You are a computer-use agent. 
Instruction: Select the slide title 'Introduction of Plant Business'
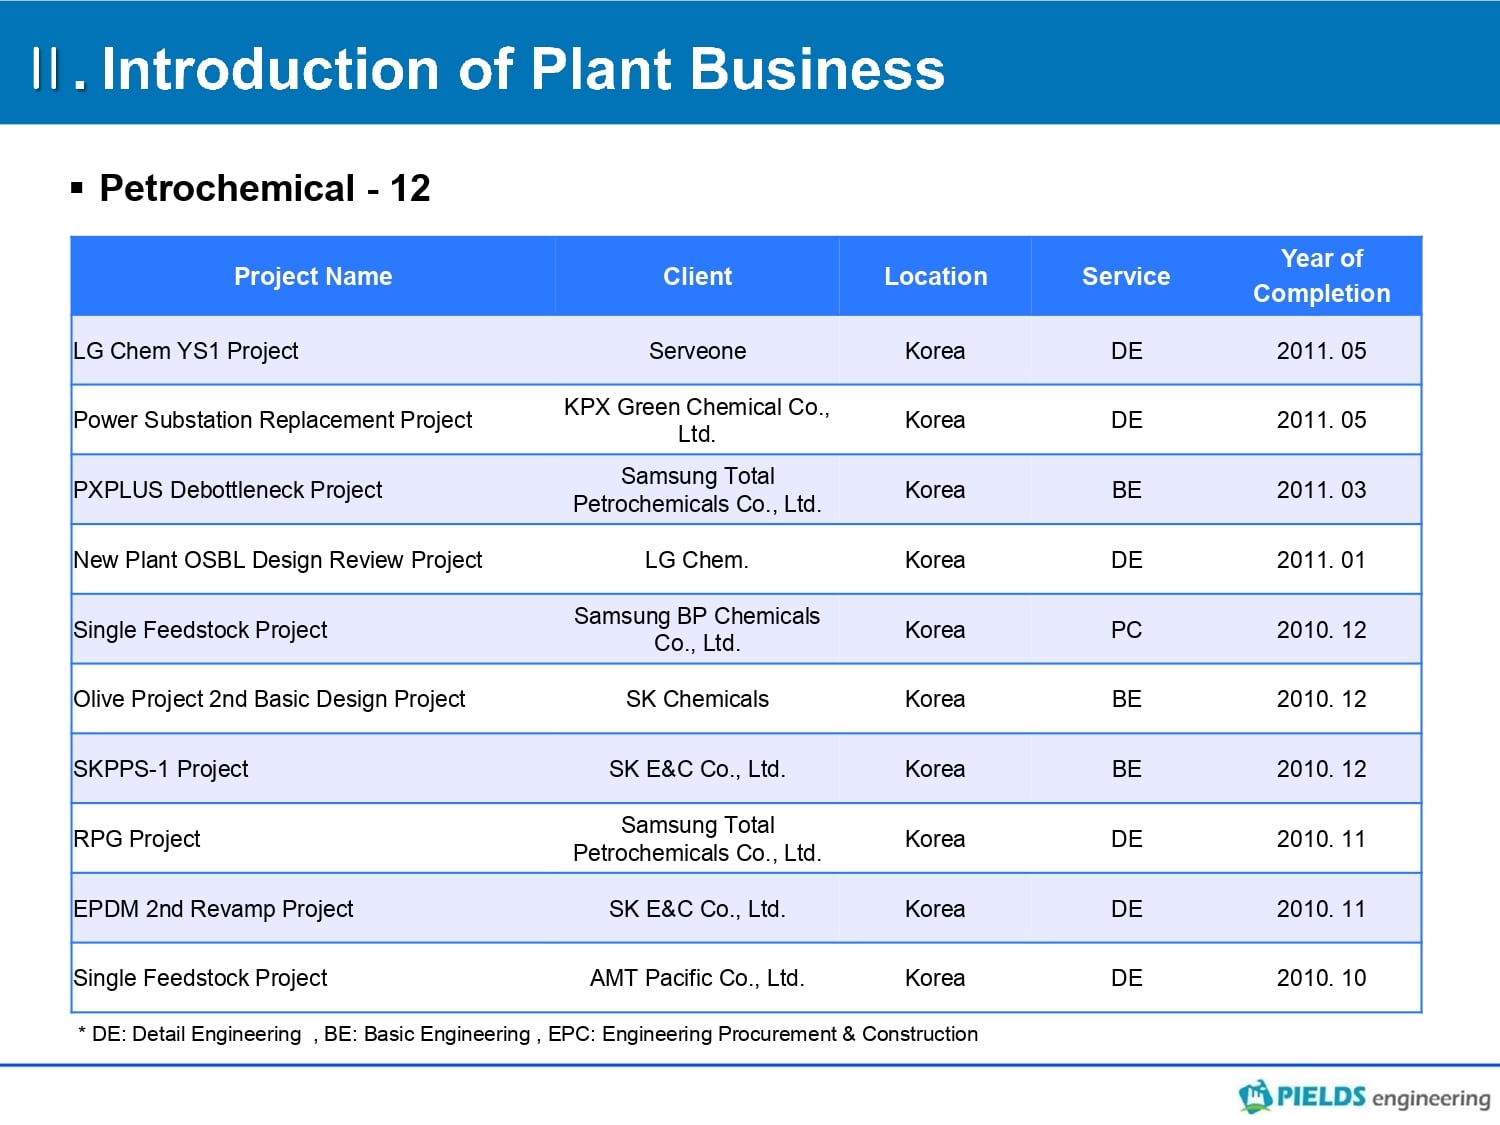pyautogui.click(x=523, y=69)
